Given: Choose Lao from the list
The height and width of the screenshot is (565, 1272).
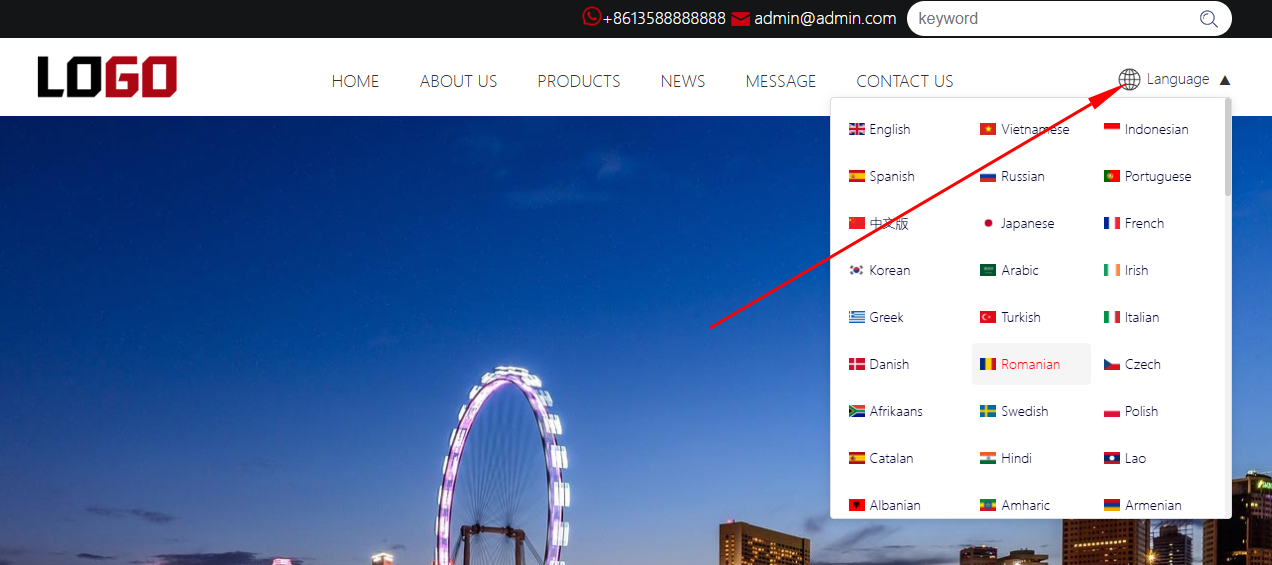Looking at the screenshot, I should pos(1125,458).
